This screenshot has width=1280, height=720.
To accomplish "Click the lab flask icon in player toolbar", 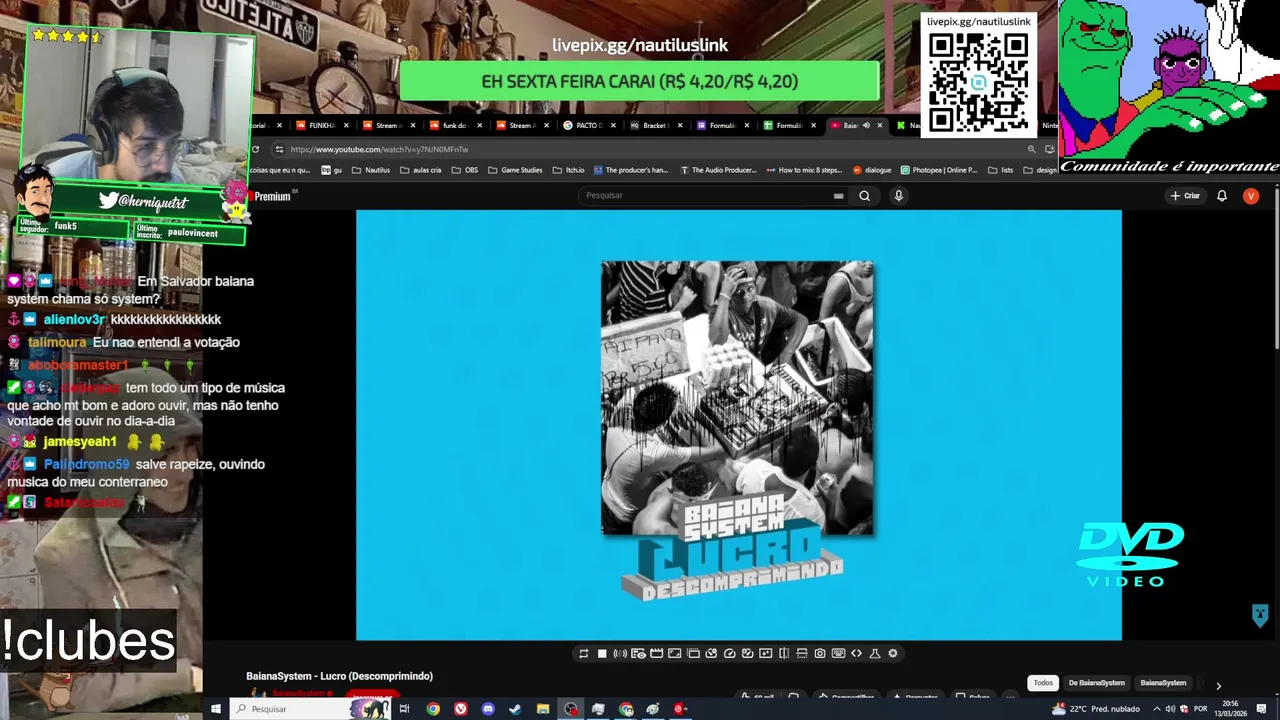I will (x=875, y=654).
